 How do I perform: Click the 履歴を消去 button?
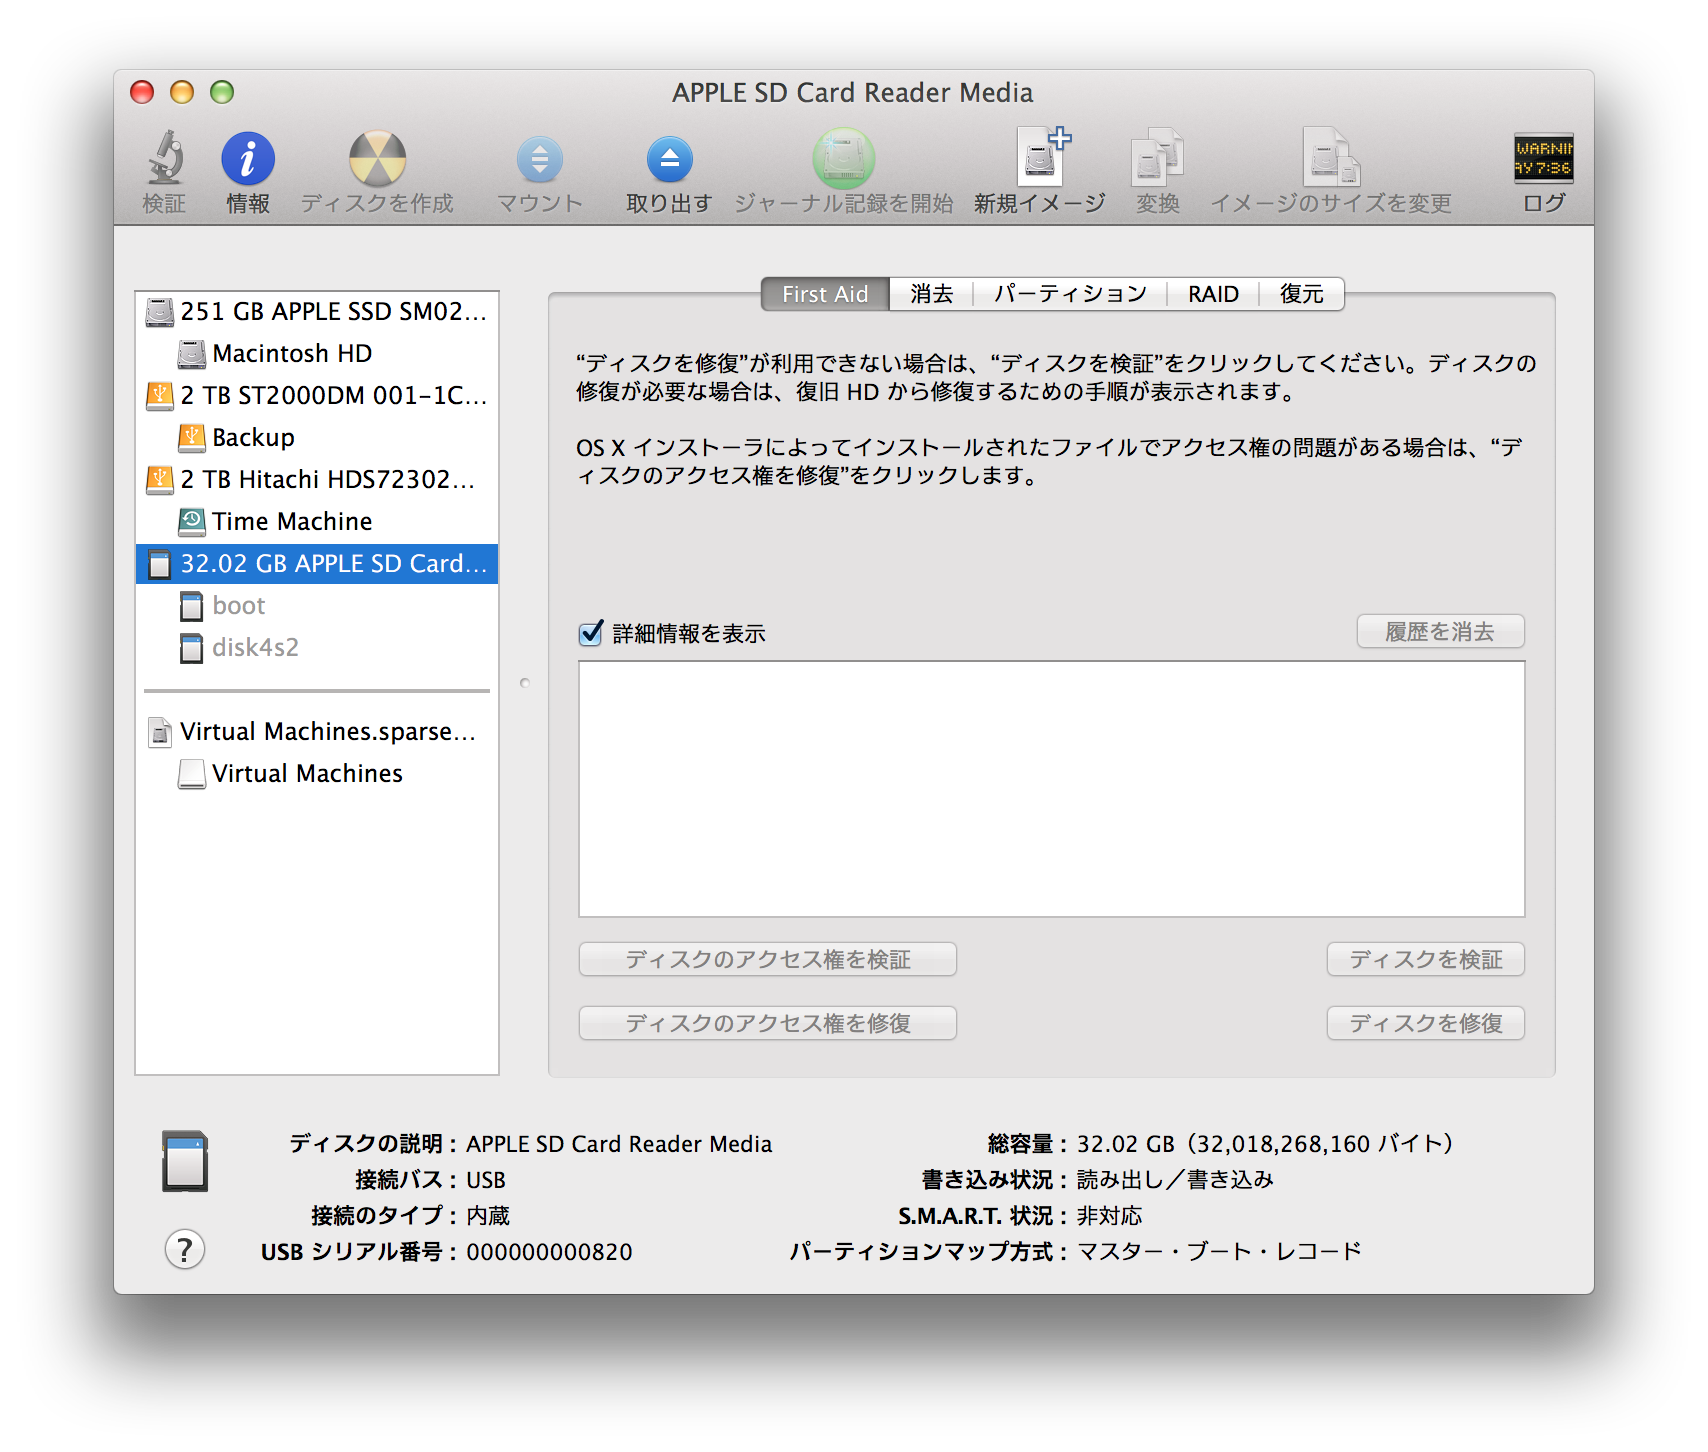click(x=1440, y=632)
